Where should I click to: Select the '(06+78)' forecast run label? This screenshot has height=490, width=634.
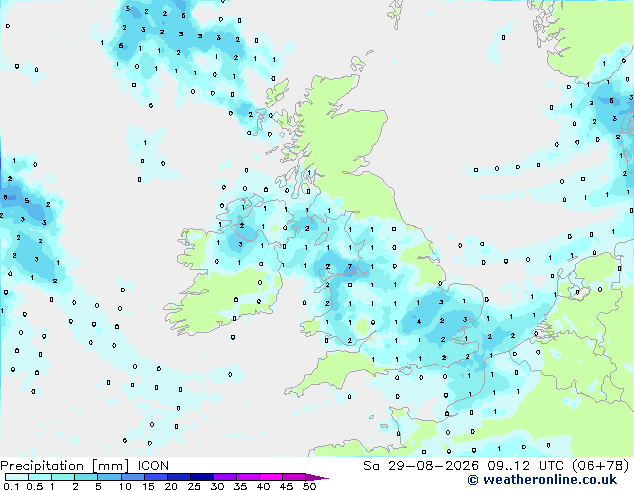click(x=601, y=466)
